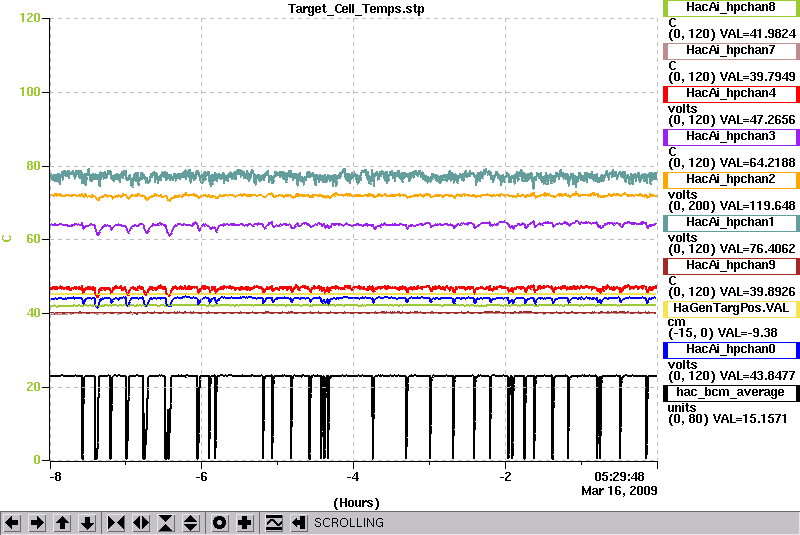Click the pan left arrow button
This screenshot has width=800, height=535.
[x=12, y=523]
